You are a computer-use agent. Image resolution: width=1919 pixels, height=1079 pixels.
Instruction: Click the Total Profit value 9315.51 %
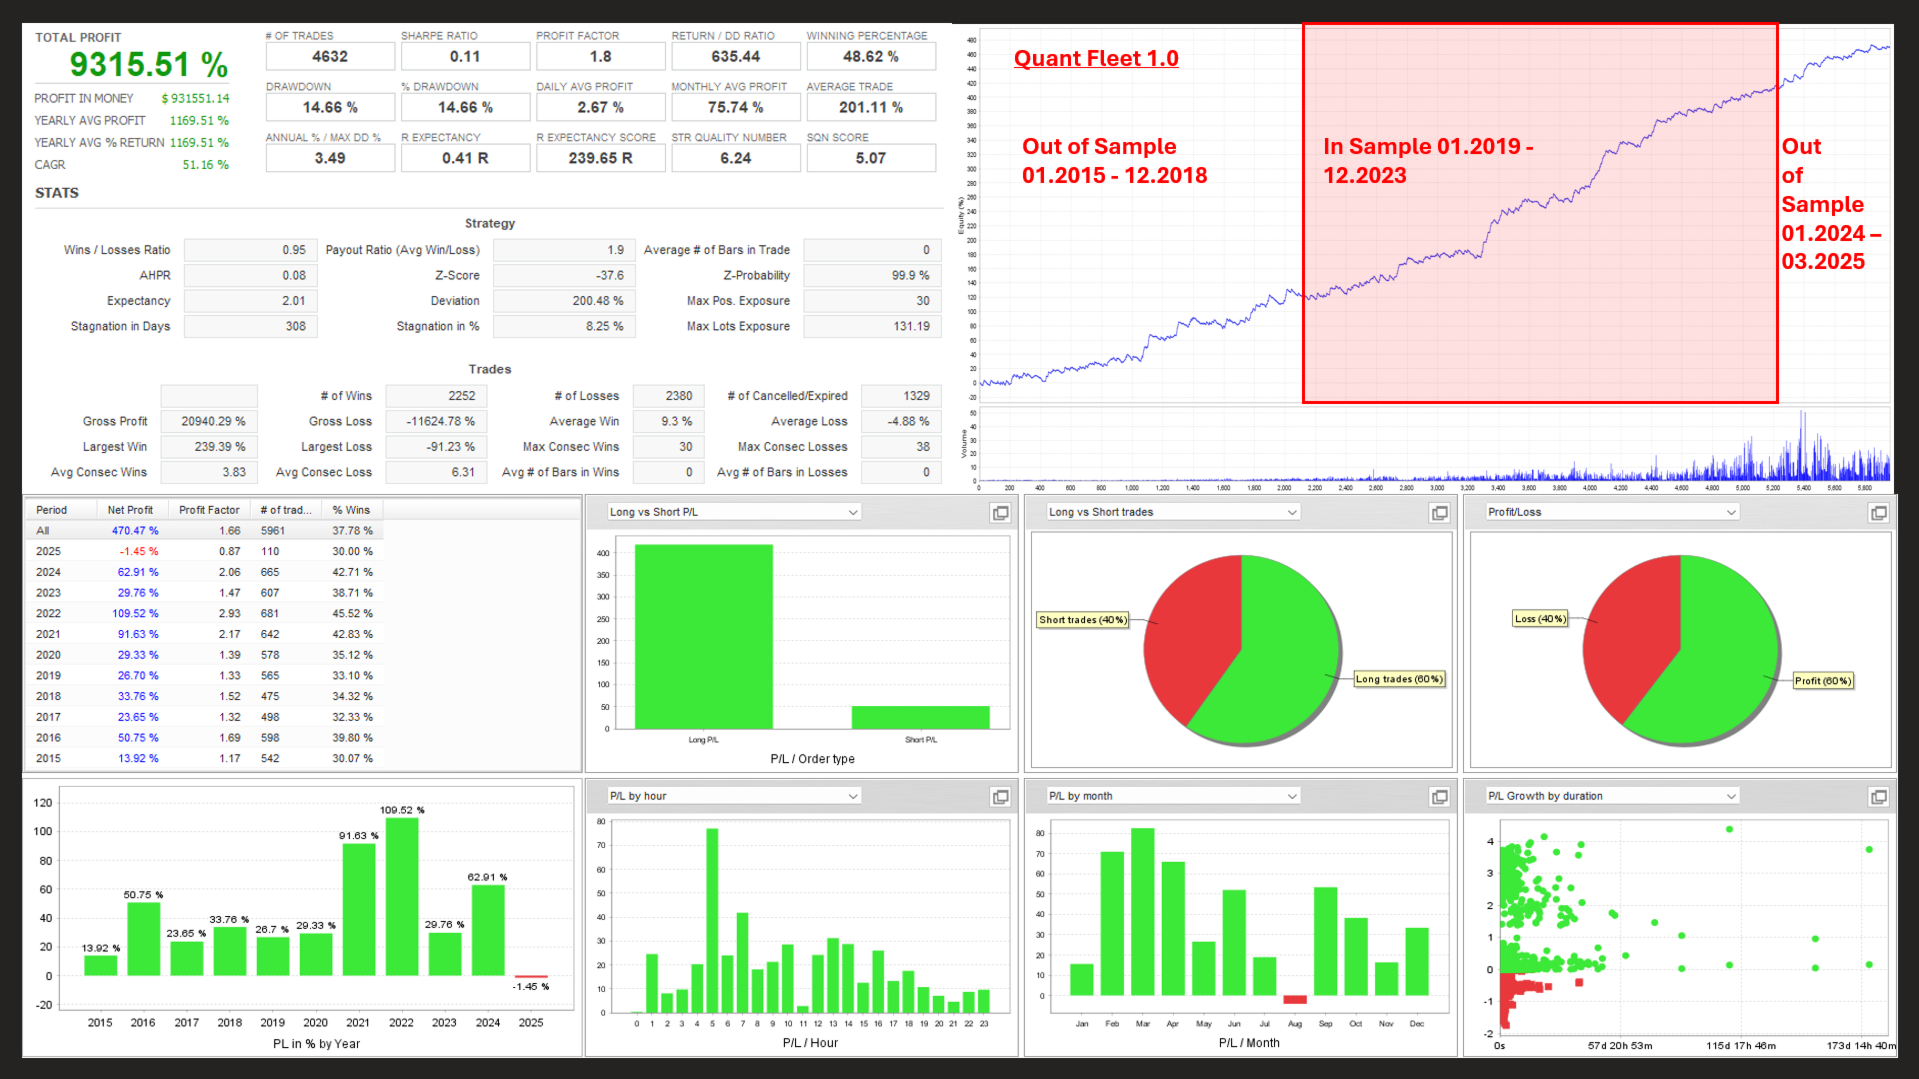(x=148, y=65)
